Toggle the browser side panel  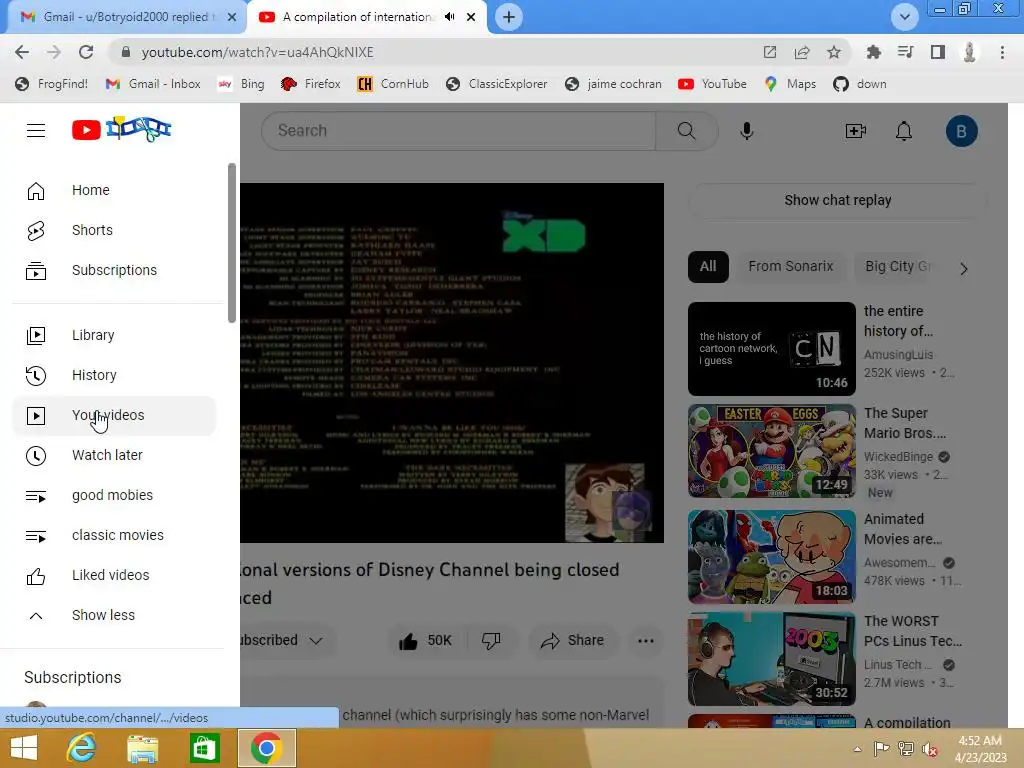[x=938, y=52]
